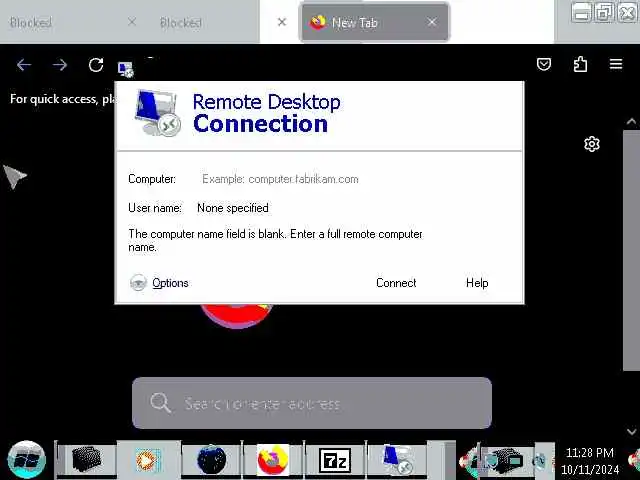Open new tab page settings gear
Viewport: 640px width, 480px height.
pyautogui.click(x=592, y=144)
